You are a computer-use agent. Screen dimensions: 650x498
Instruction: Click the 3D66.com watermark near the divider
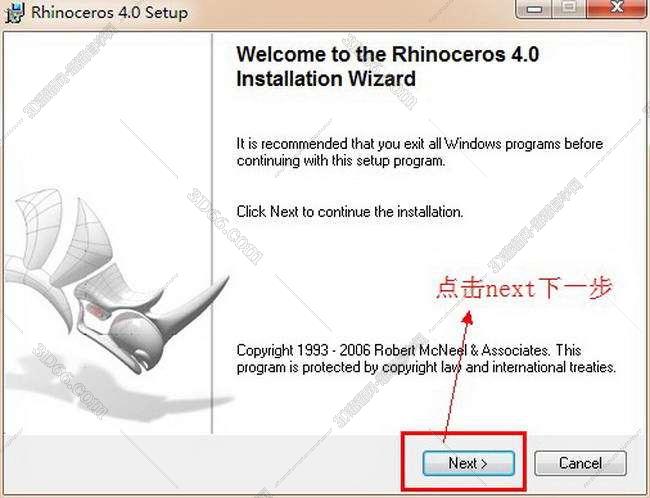tap(226, 226)
